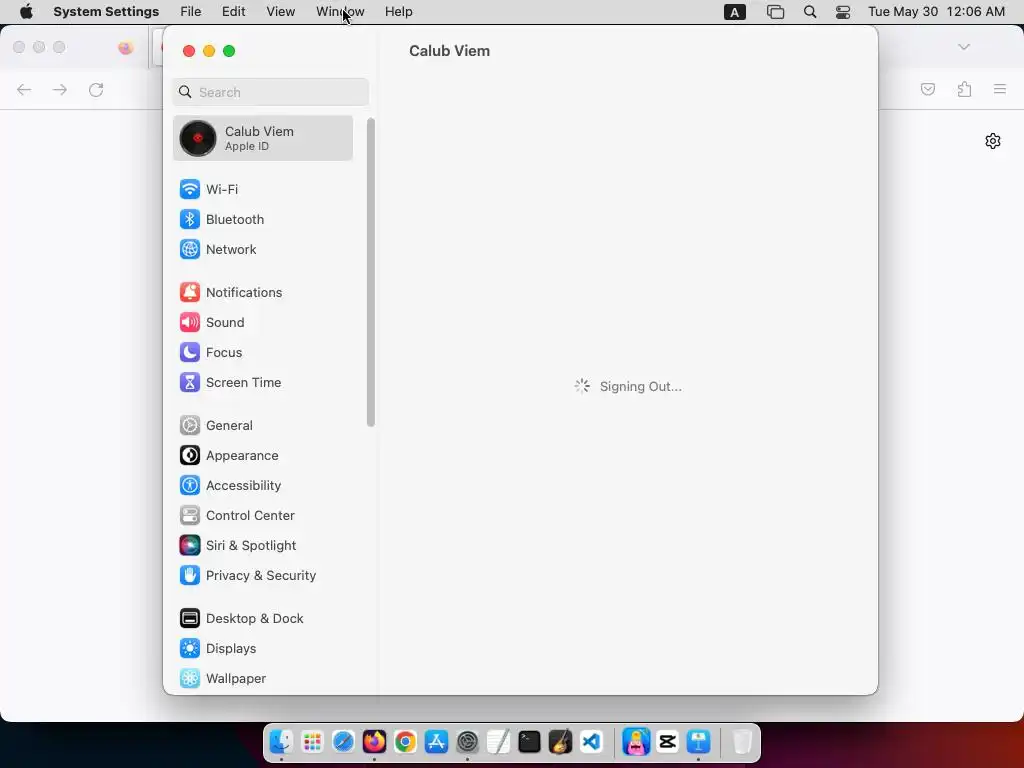Open Trash from the Dock
Image resolution: width=1024 pixels, height=768 pixels.
743,742
